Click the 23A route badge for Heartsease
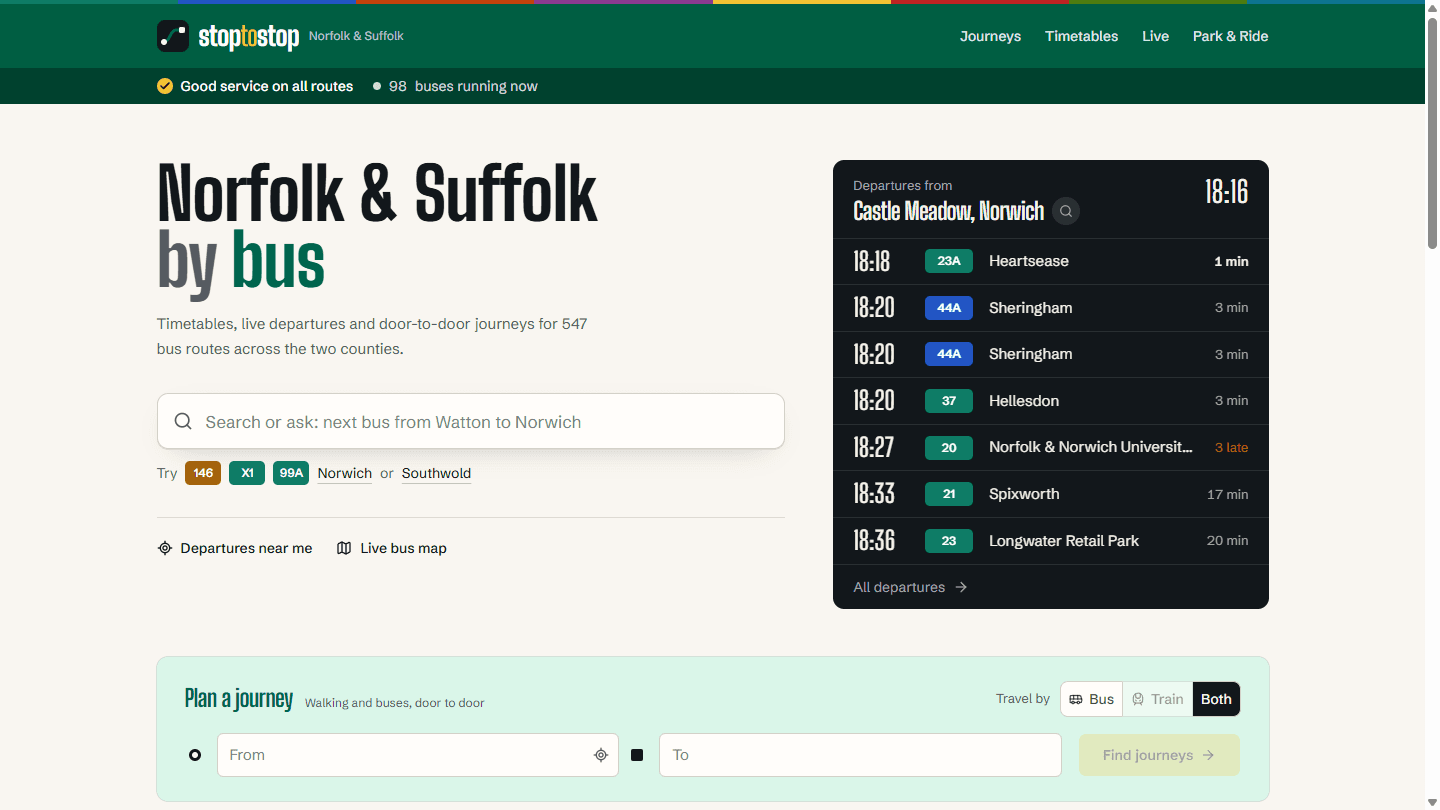Screen dimensions: 1440x810 pyautogui.click(x=949, y=261)
